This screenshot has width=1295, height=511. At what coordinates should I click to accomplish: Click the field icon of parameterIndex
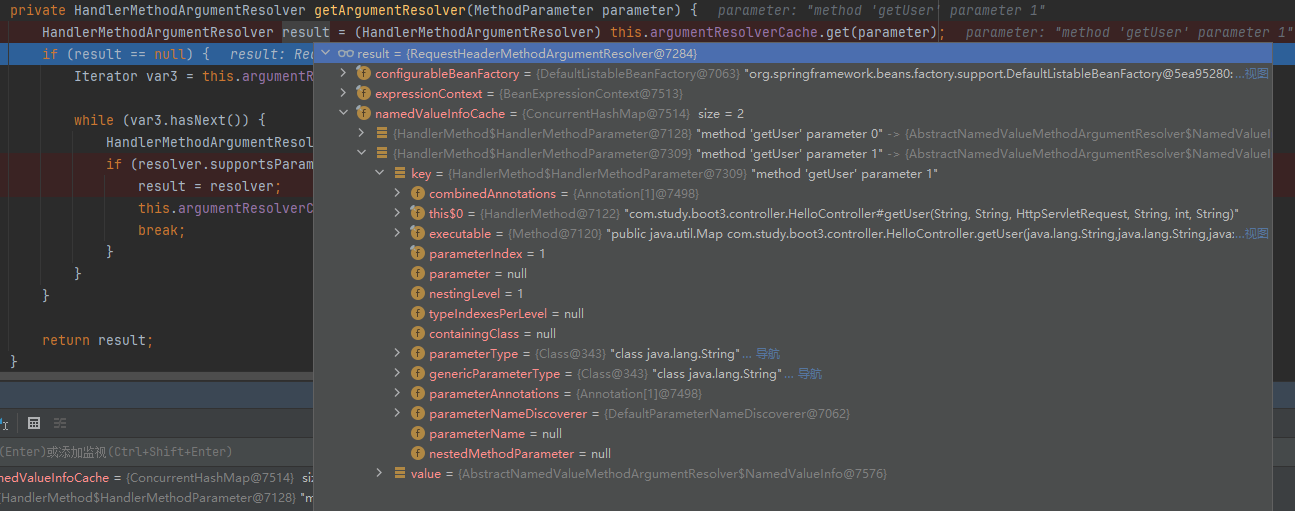(418, 253)
